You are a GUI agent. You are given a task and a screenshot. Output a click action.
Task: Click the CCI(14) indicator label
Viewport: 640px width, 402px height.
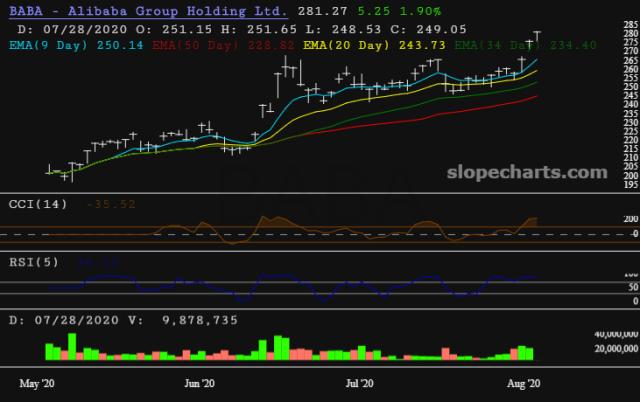(38, 204)
